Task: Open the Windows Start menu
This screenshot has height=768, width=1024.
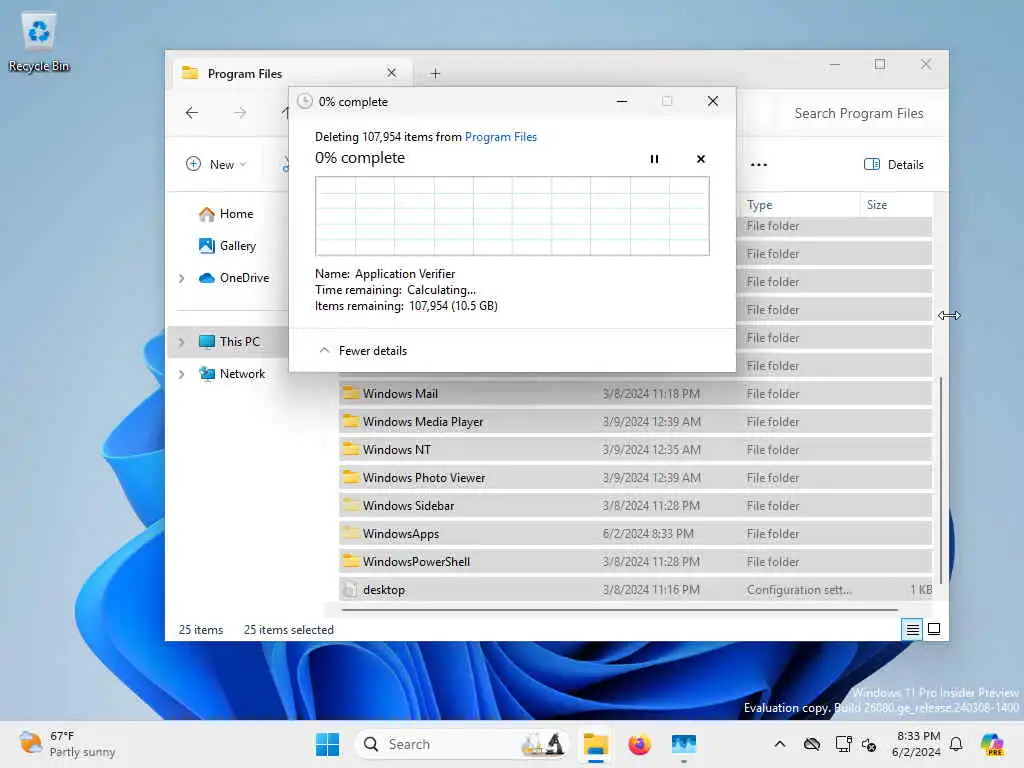Action: pyautogui.click(x=327, y=744)
